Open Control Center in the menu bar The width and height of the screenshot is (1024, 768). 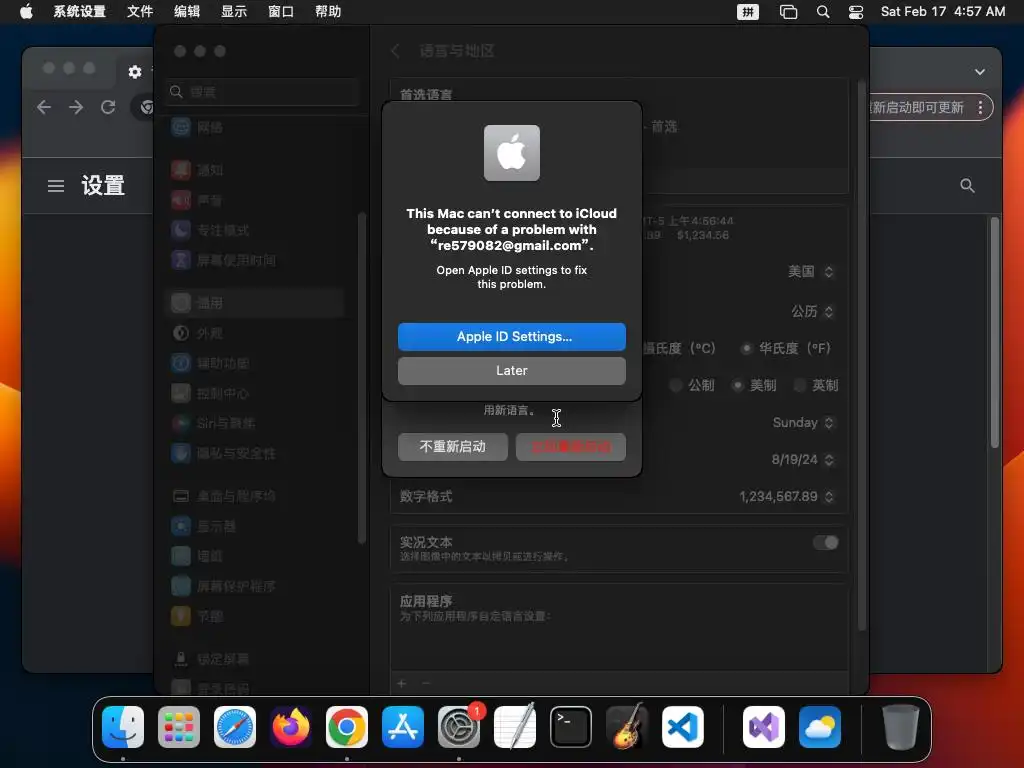(856, 12)
